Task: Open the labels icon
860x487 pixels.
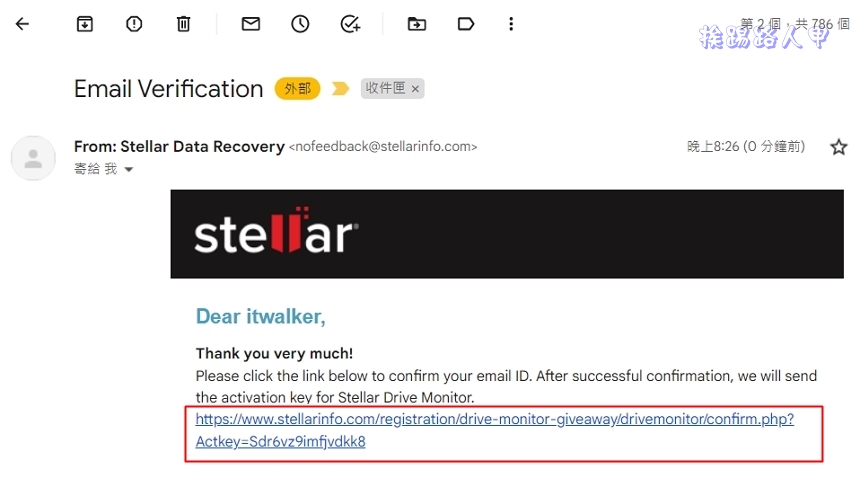Action: [x=466, y=24]
